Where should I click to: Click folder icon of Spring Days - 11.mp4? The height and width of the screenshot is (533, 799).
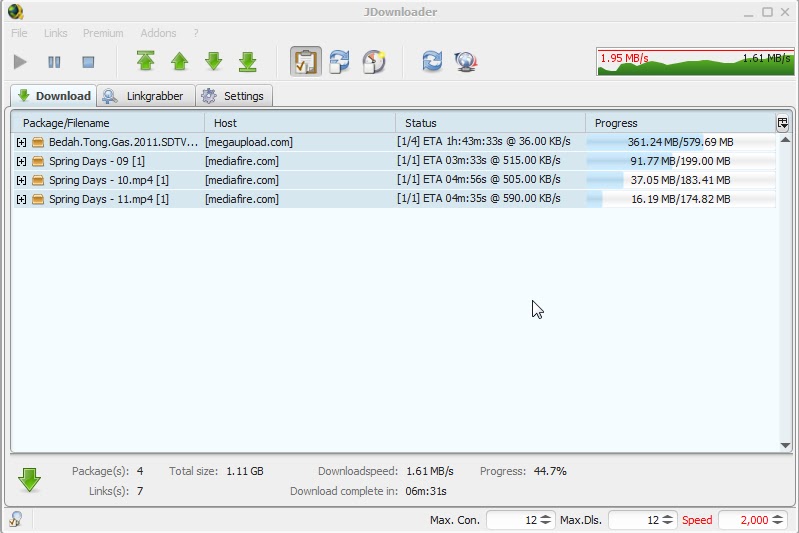pos(38,199)
